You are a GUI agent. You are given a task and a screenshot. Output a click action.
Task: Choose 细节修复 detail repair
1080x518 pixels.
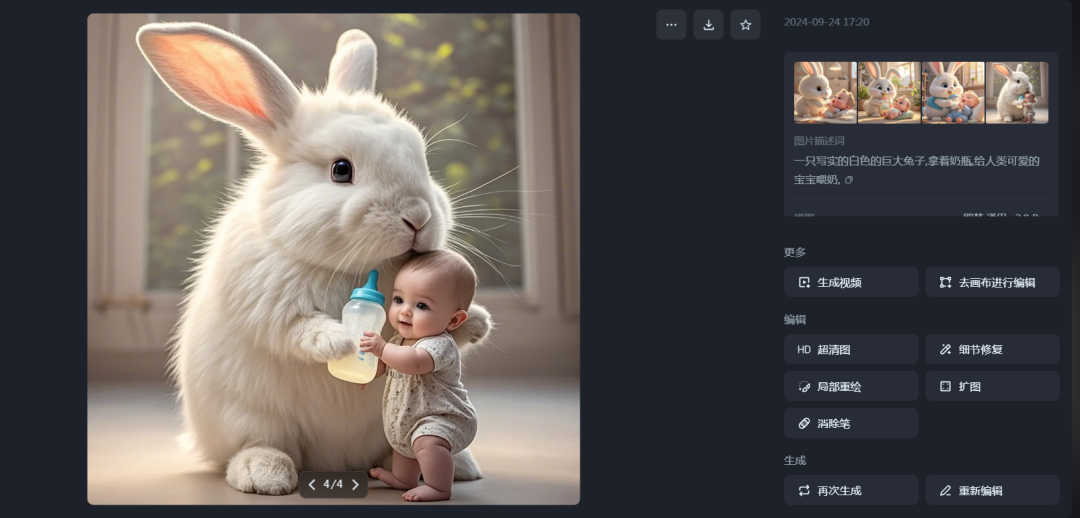pyautogui.click(x=993, y=349)
